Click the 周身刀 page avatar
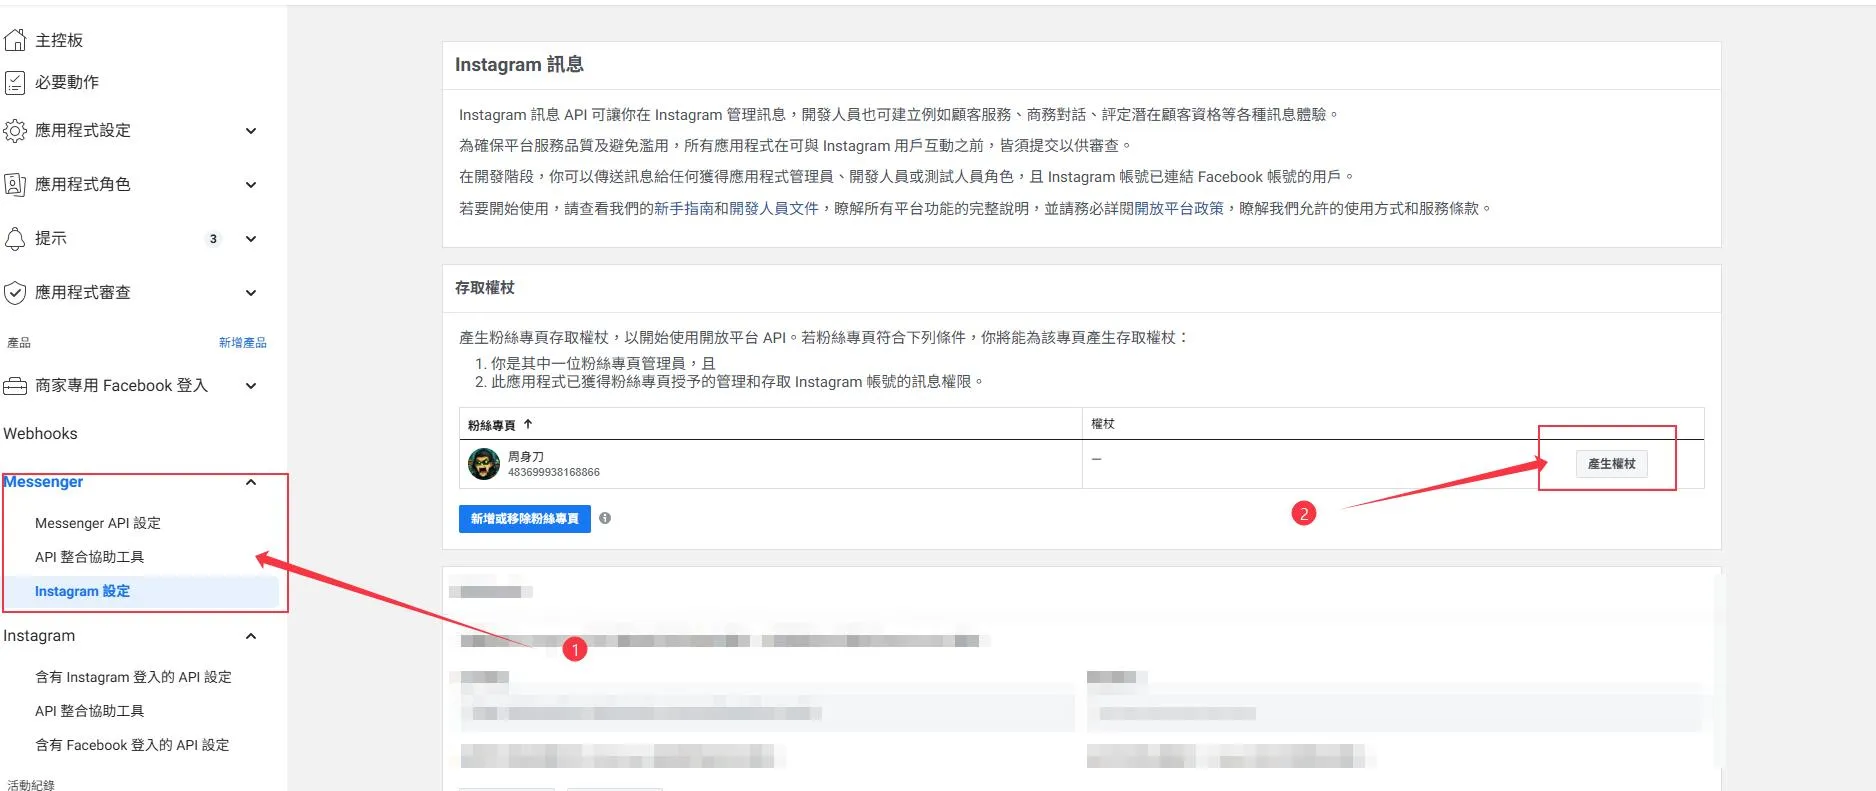The image size is (1876, 791). coord(484,464)
